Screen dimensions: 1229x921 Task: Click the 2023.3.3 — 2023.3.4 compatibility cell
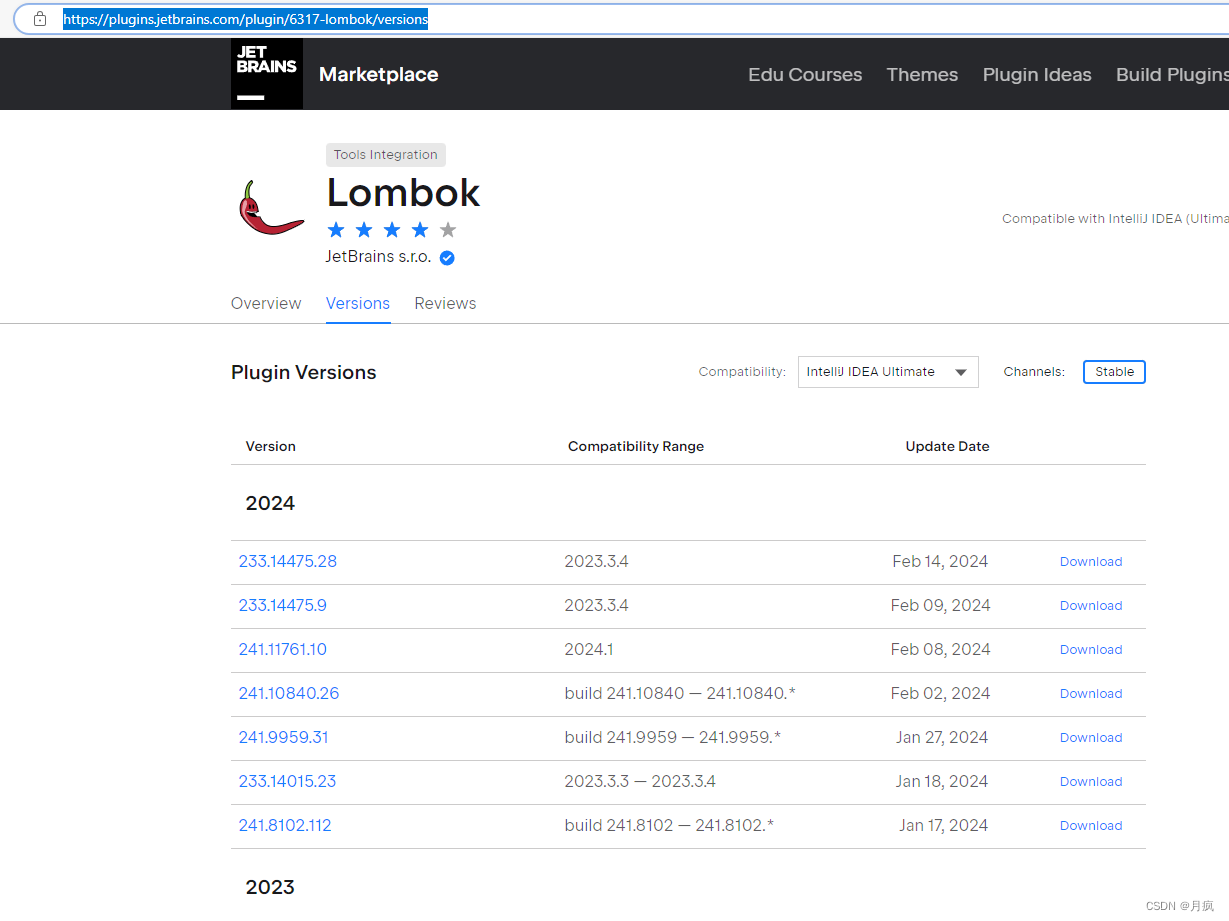640,782
